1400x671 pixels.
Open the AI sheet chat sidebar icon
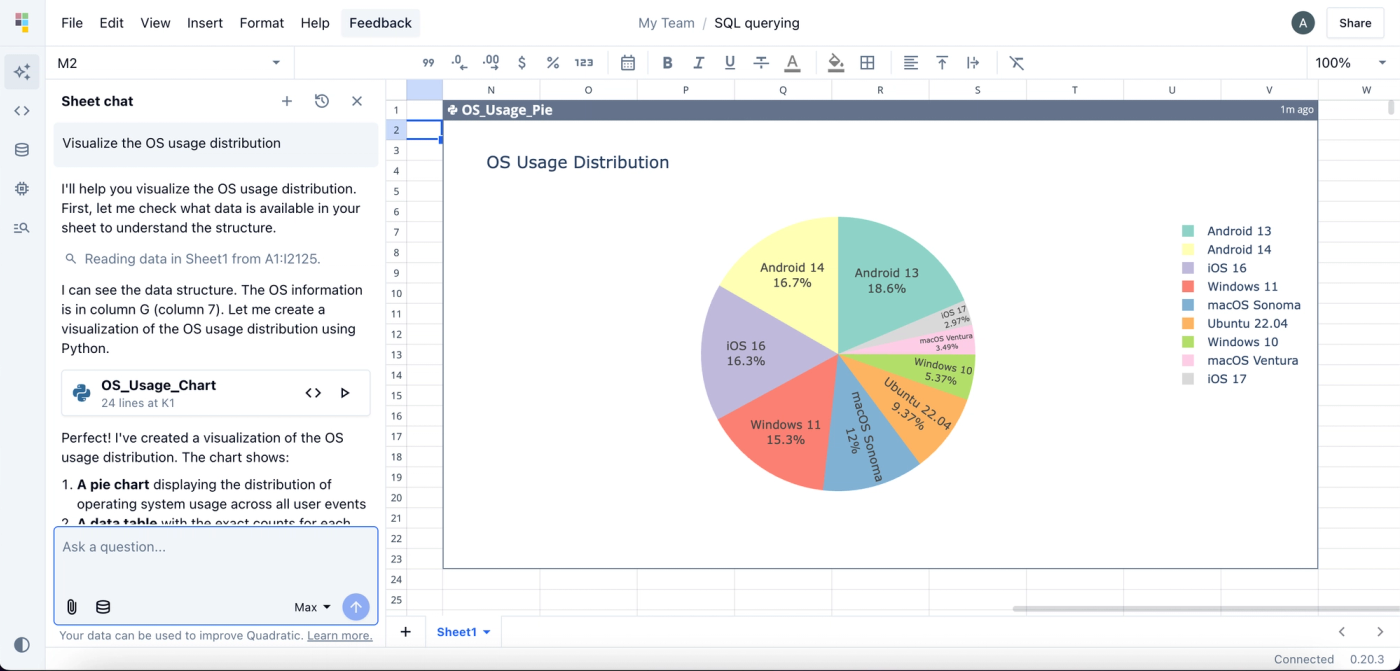point(22,72)
